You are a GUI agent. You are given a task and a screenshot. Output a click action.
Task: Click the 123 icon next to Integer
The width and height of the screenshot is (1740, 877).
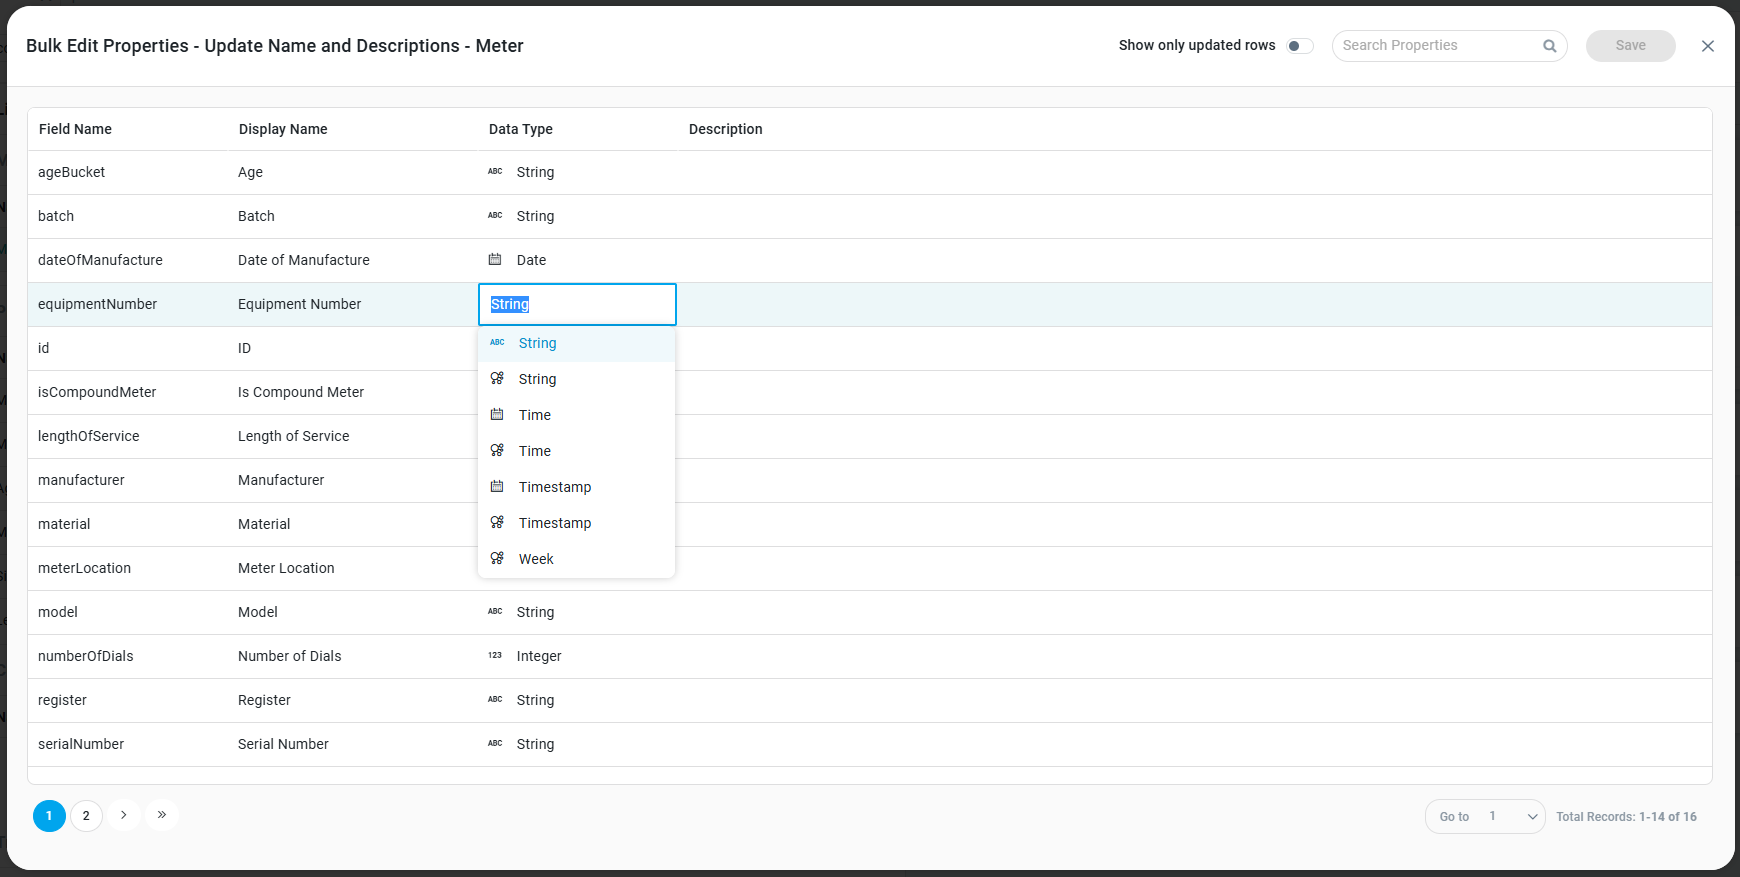coord(495,656)
